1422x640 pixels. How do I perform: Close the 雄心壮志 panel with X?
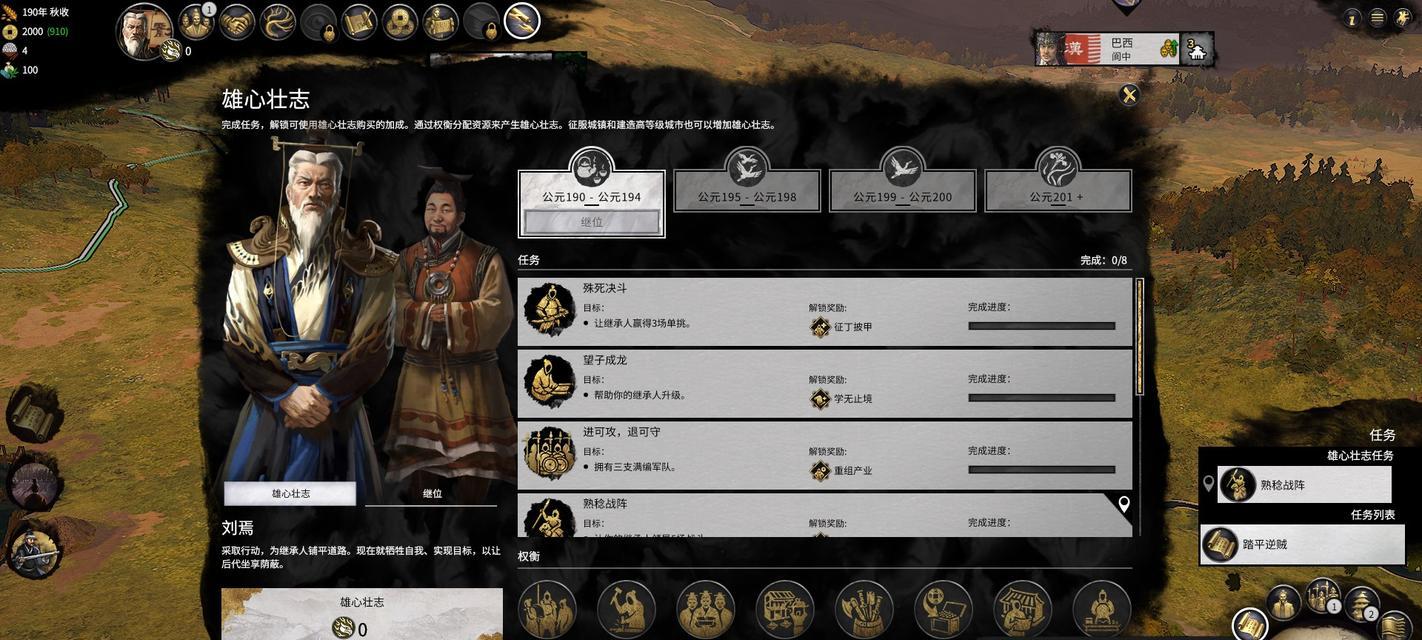pyautogui.click(x=1129, y=95)
